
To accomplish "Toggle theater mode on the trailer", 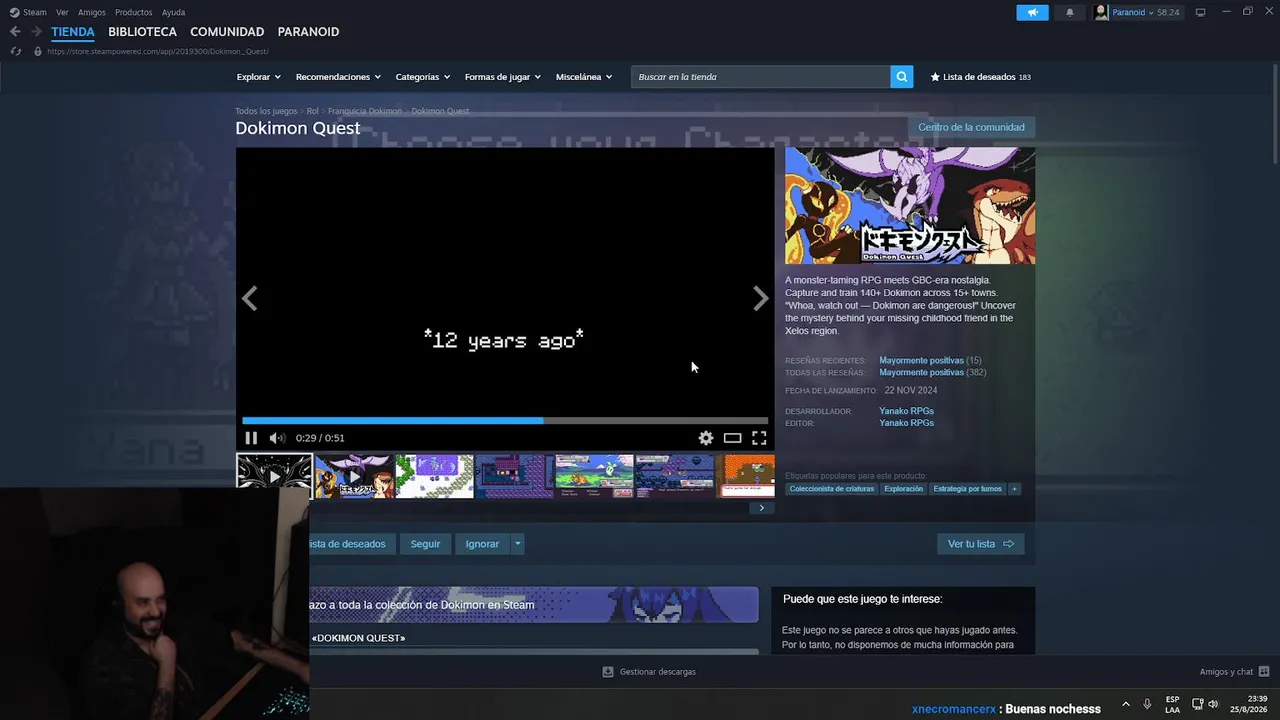I will [x=733, y=438].
